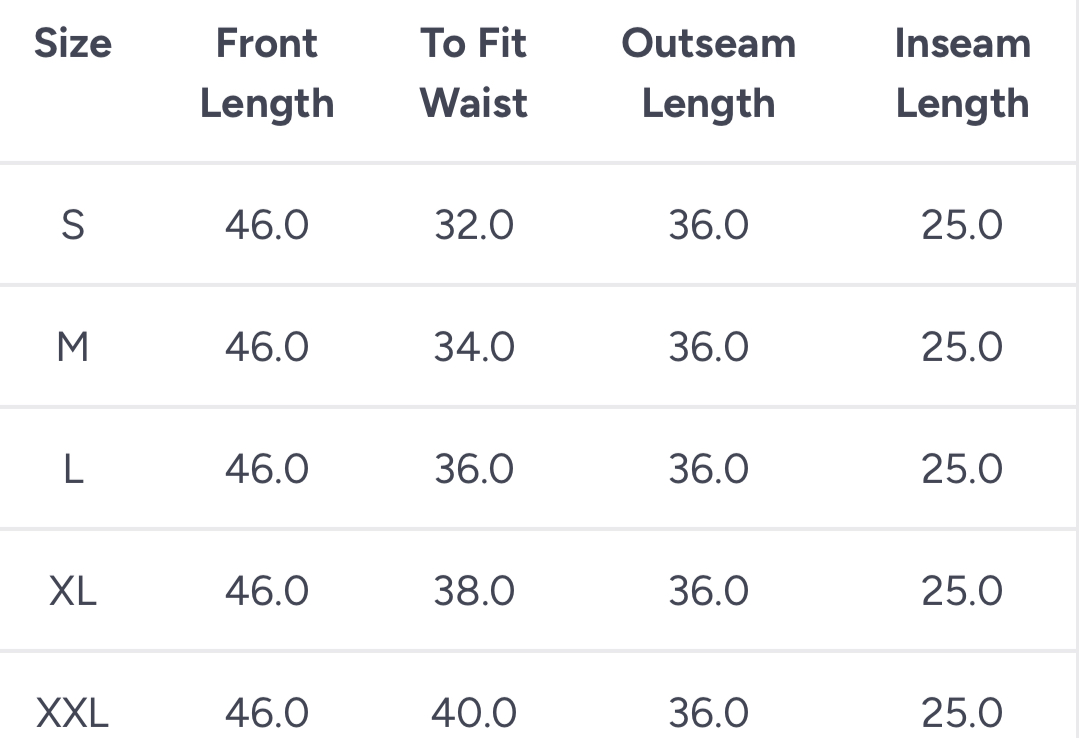The height and width of the screenshot is (738, 1079).
Task: Select the front length for size XL
Action: [x=267, y=592]
